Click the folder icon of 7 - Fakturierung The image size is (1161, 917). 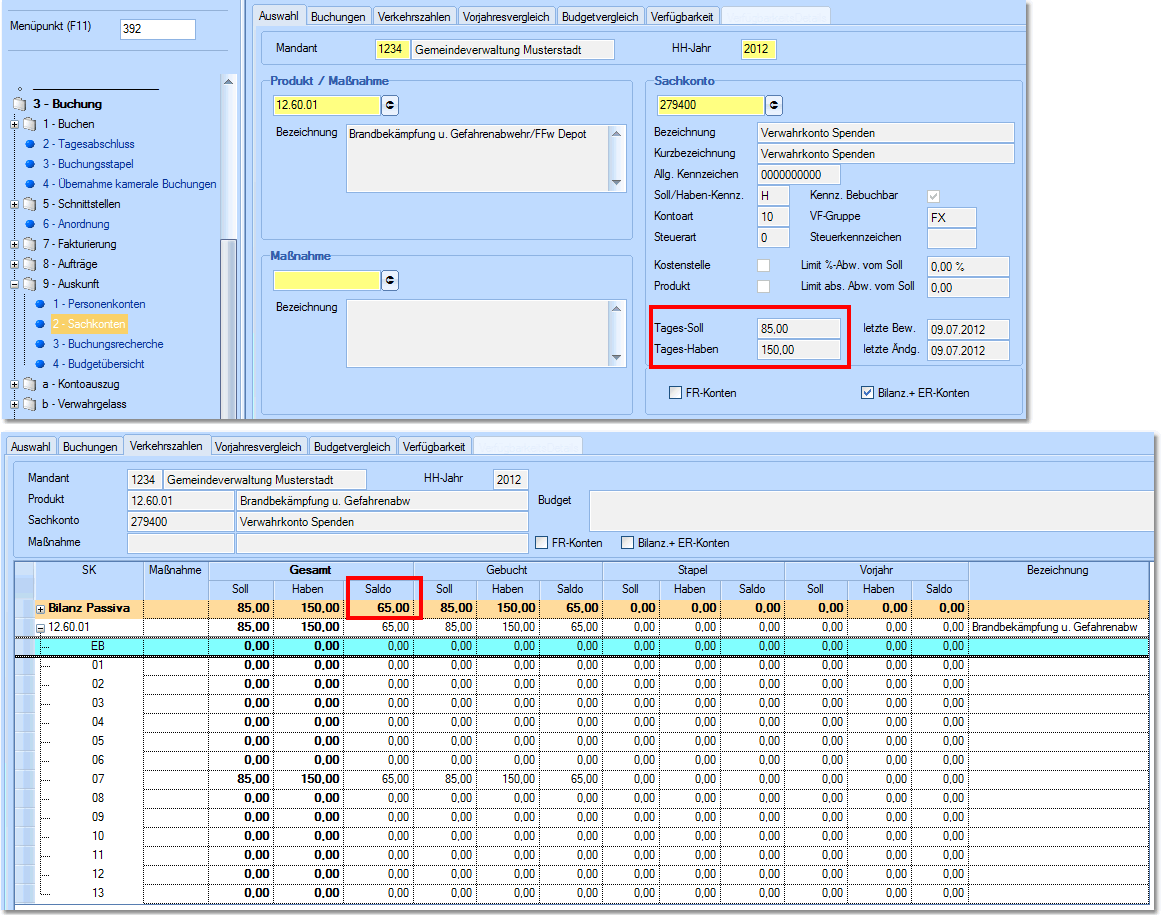(29, 244)
